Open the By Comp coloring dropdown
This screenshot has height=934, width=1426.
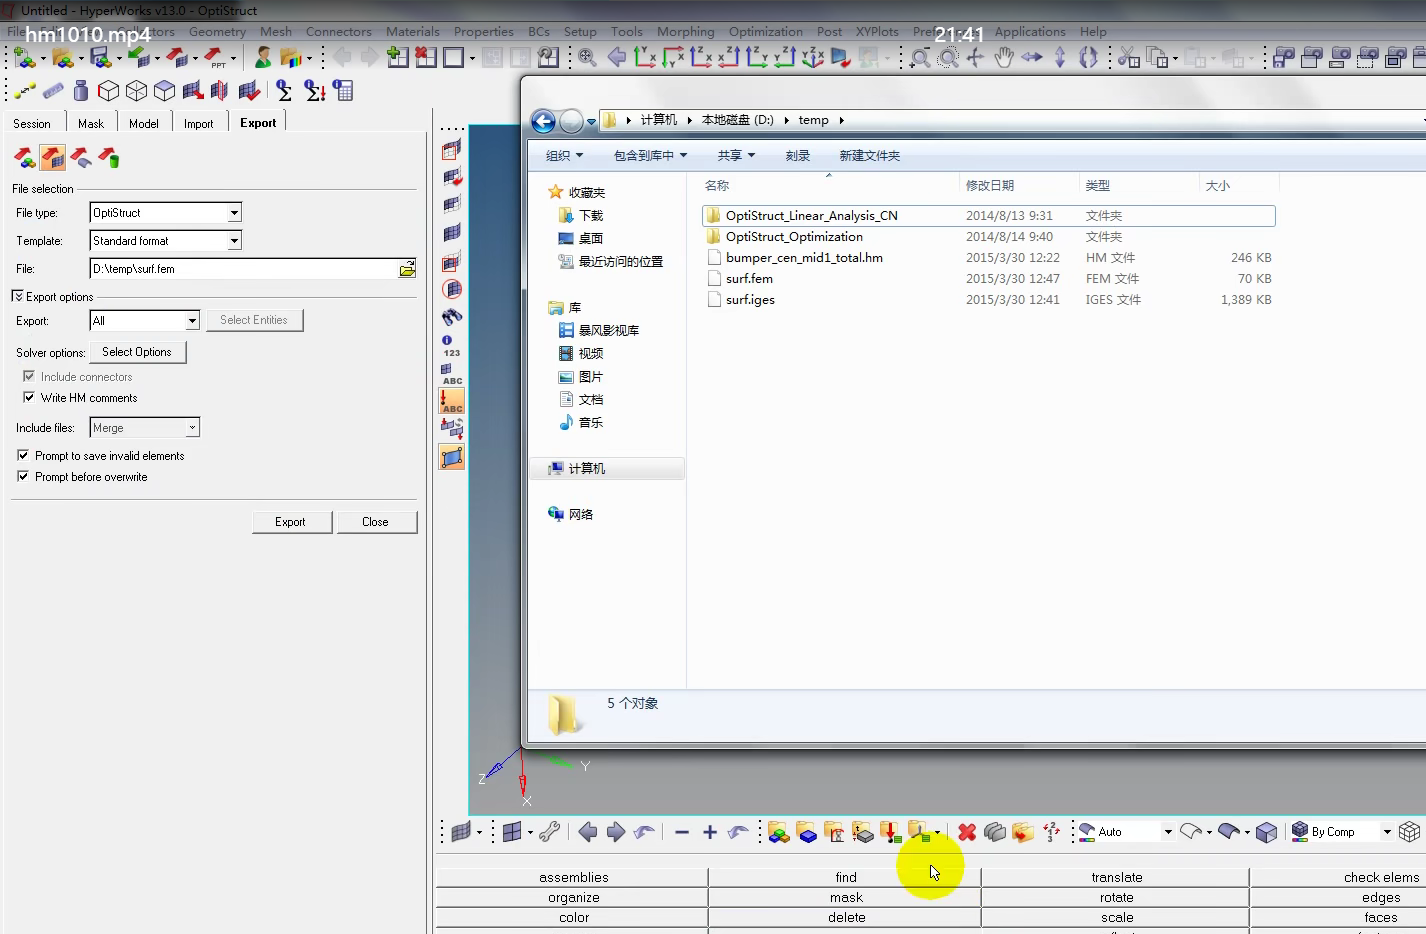(1385, 831)
